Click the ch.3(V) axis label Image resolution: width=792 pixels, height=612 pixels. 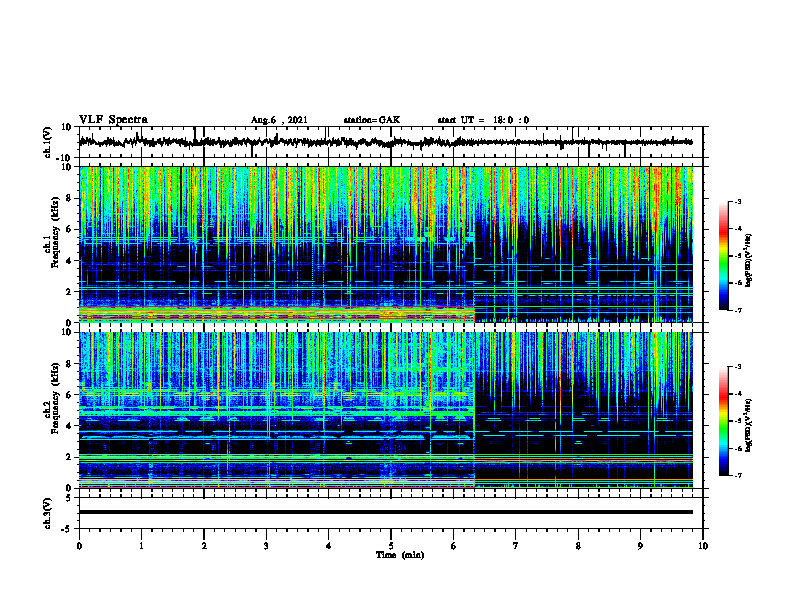pos(48,513)
